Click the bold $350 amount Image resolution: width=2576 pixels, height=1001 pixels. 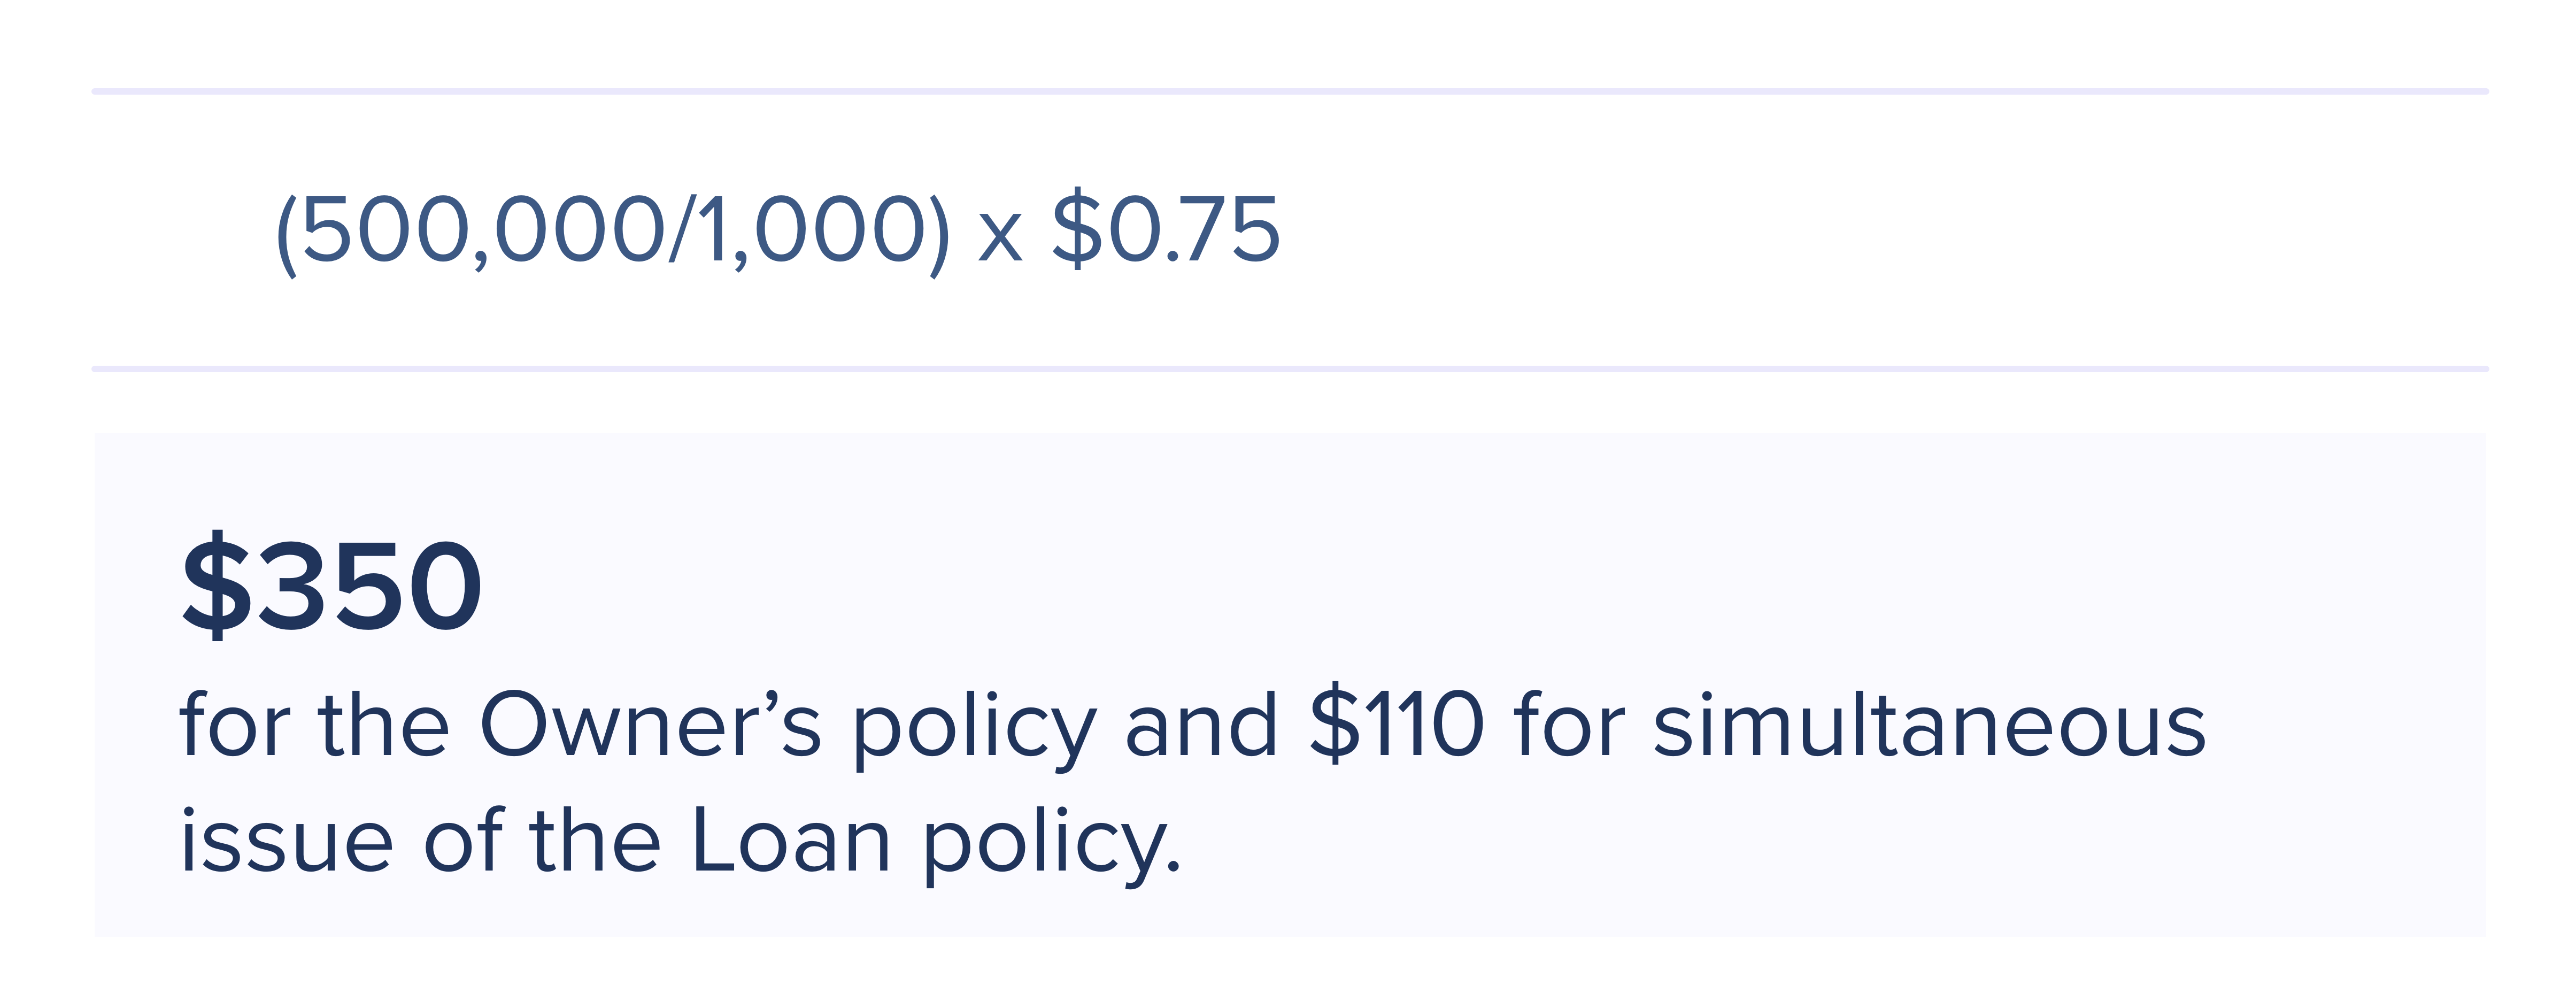click(332, 586)
